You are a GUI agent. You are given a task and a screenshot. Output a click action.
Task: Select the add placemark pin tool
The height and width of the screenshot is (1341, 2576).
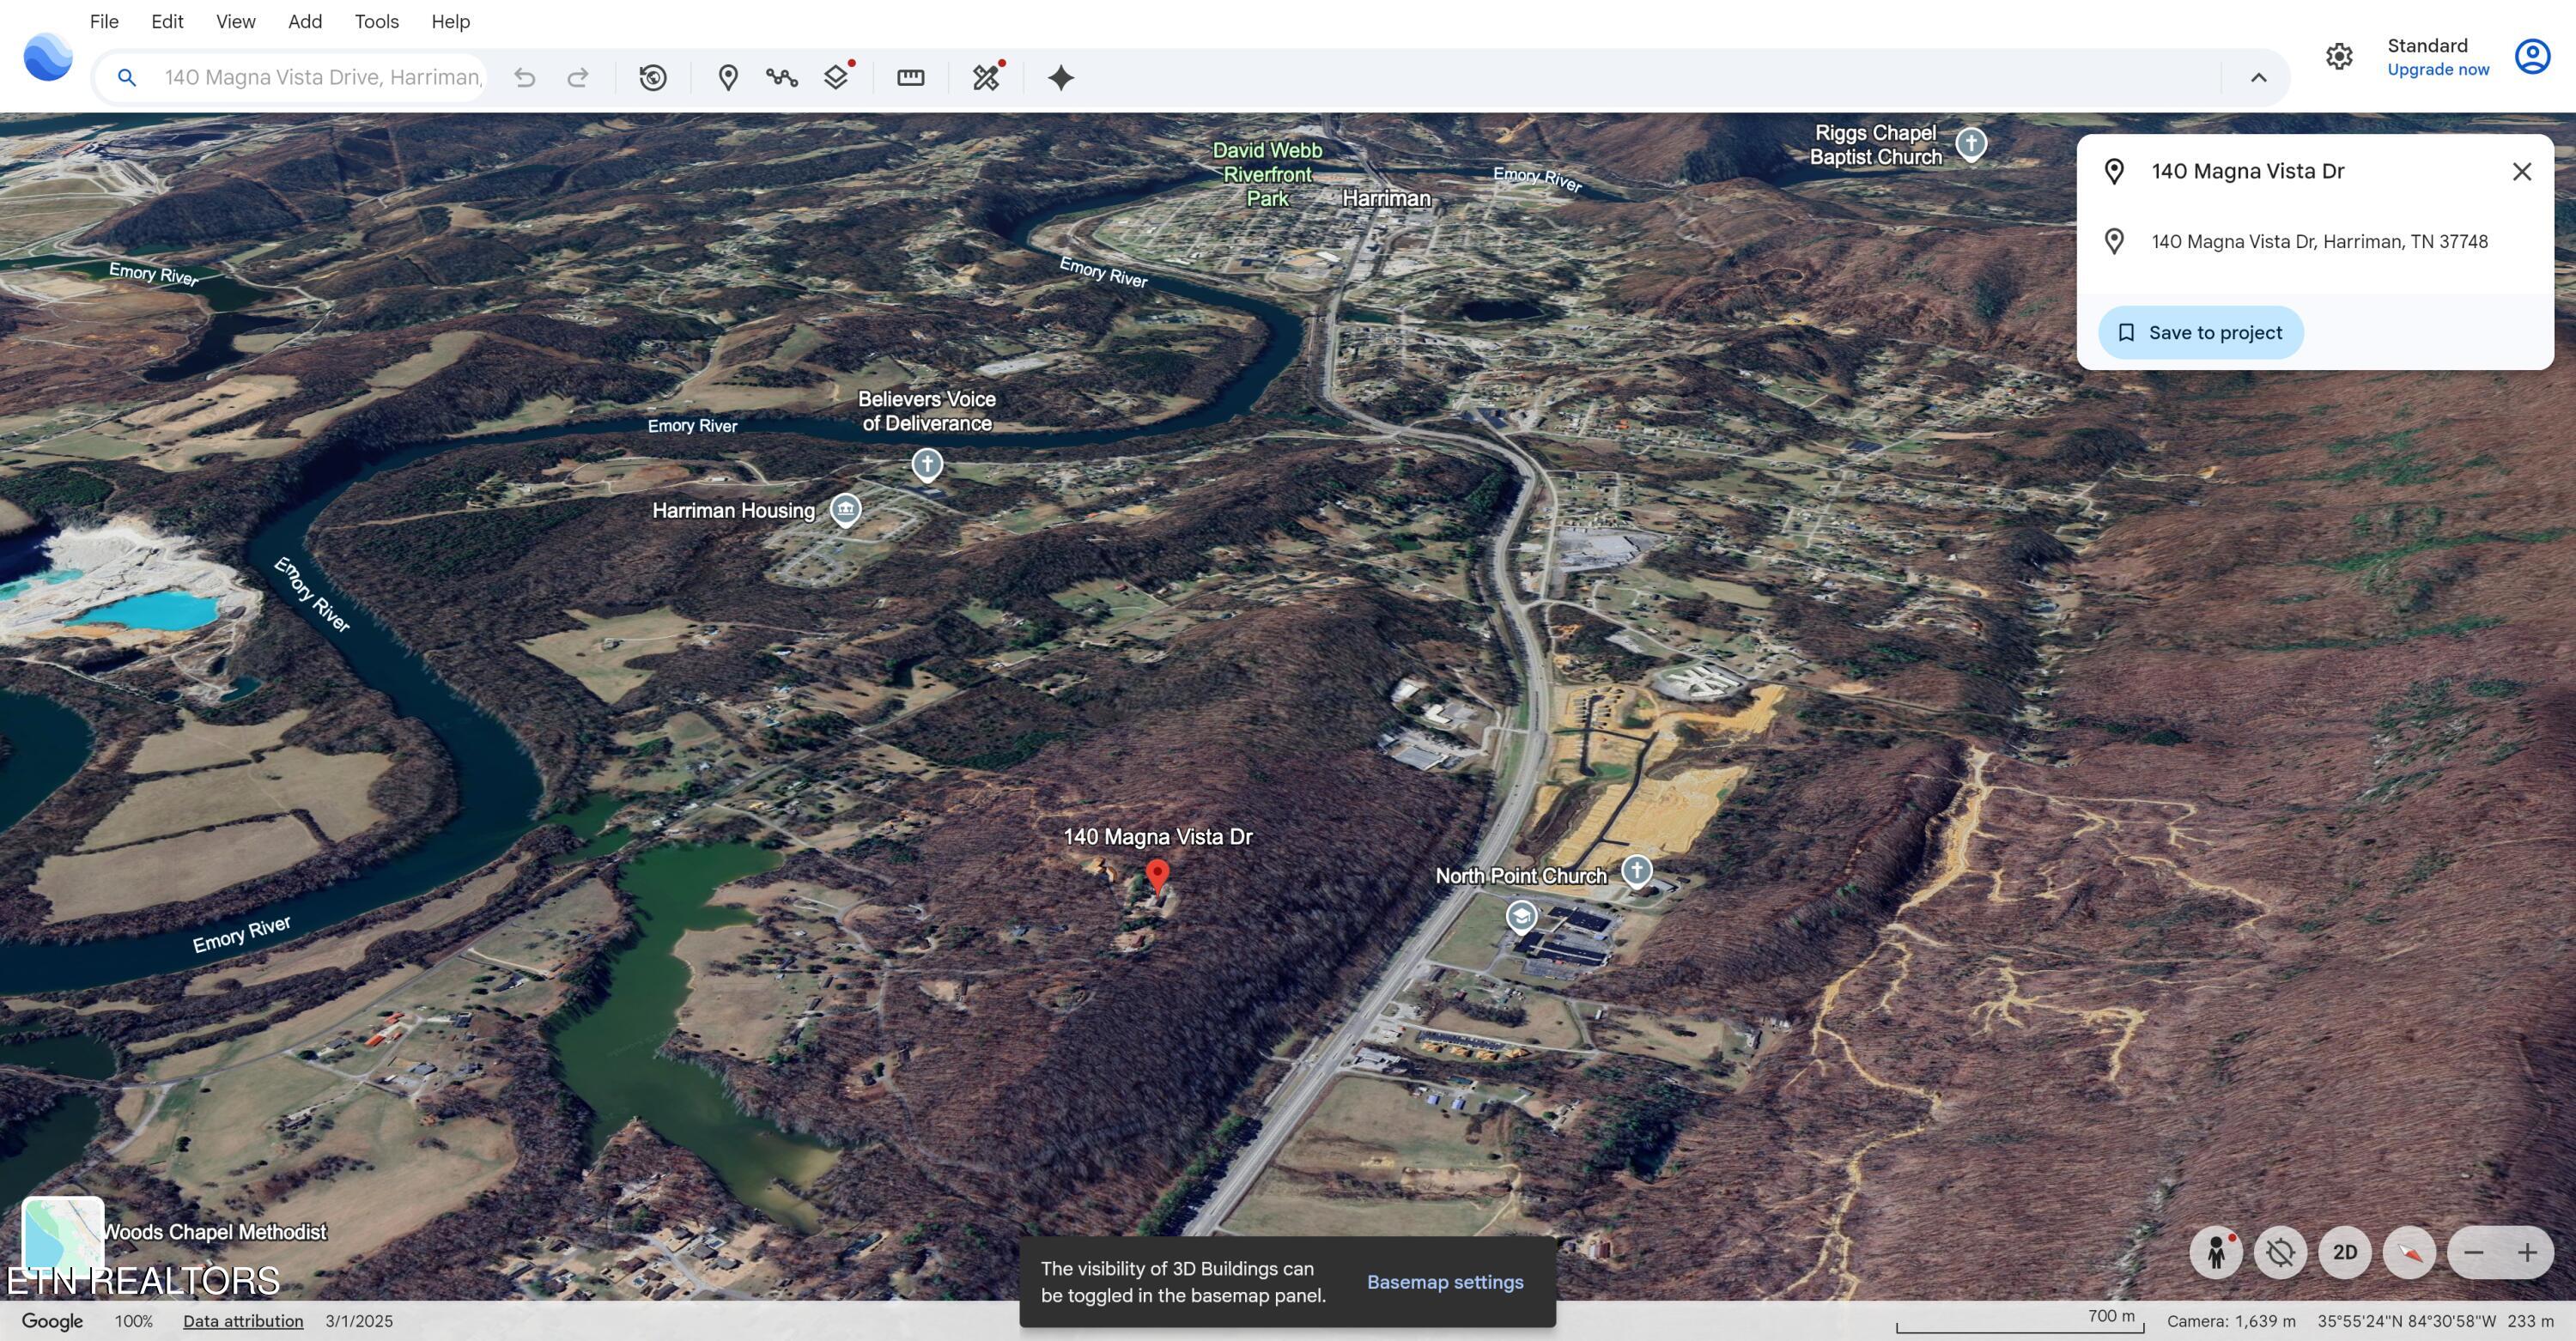(728, 77)
